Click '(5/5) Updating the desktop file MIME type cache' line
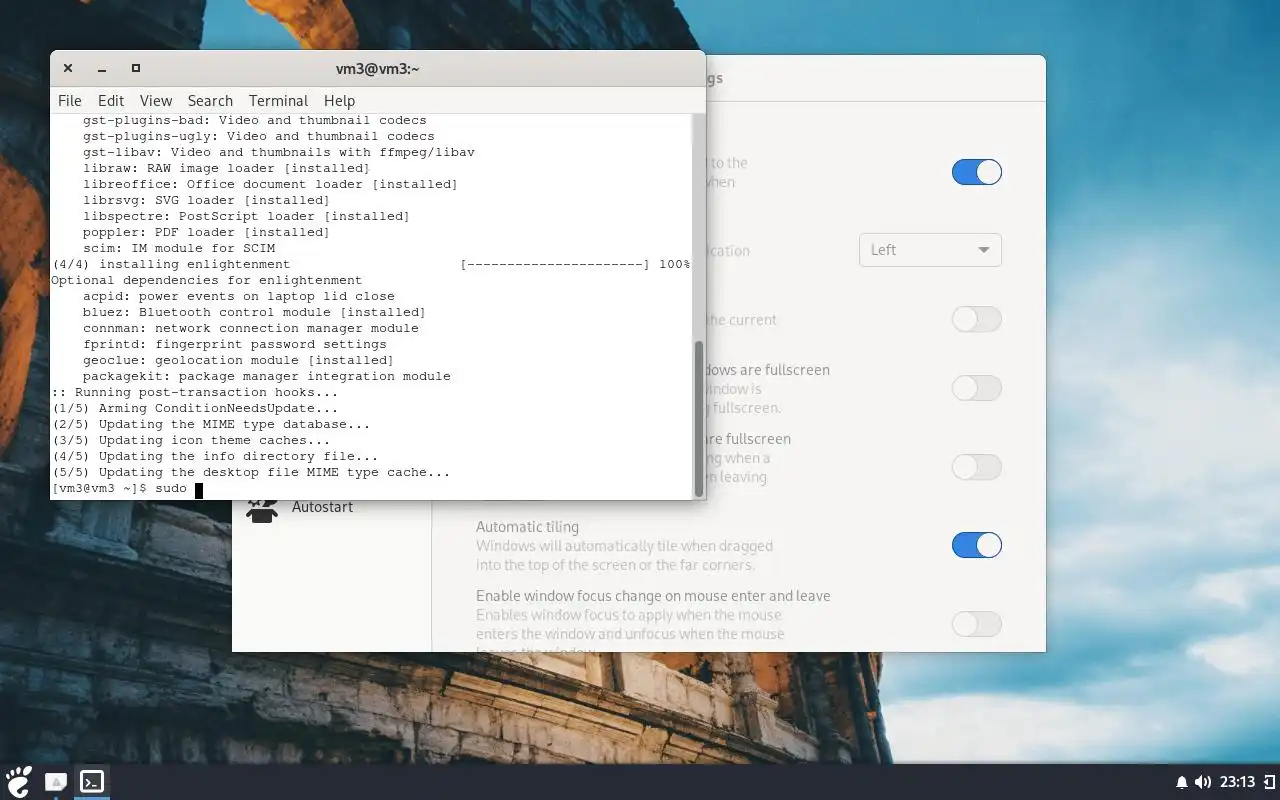 point(251,472)
